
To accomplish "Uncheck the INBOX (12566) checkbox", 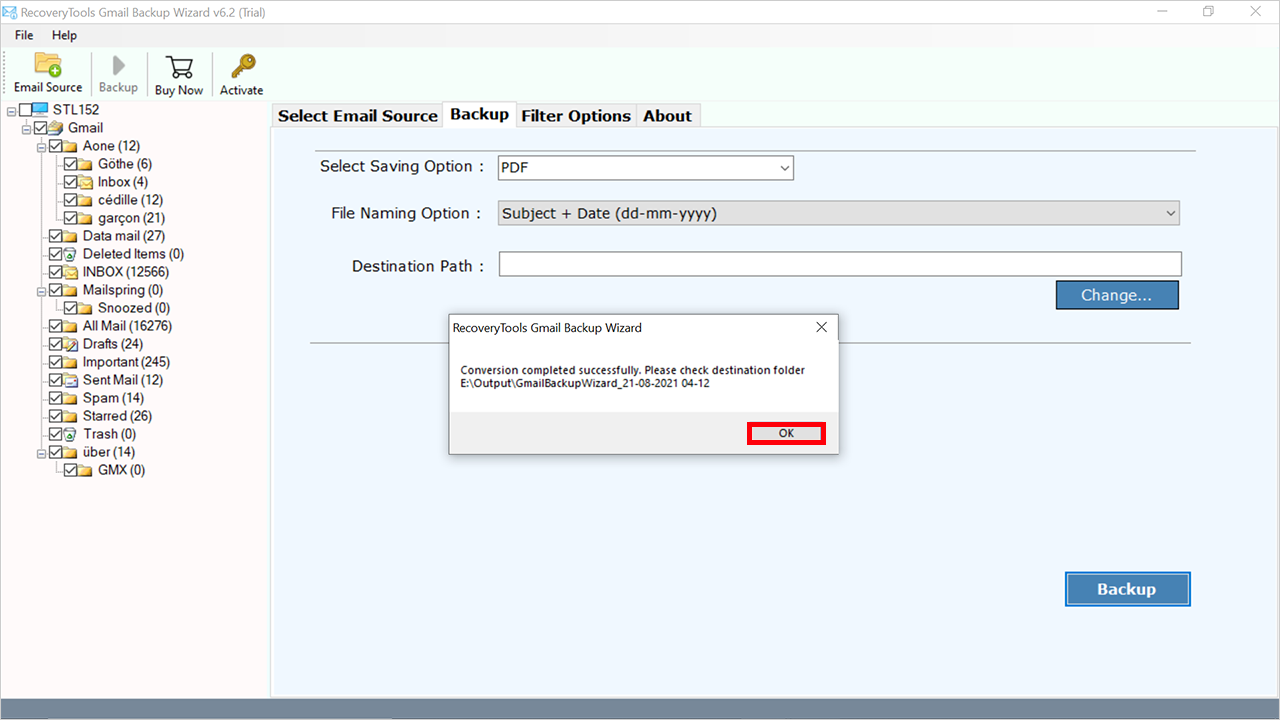I will coord(55,272).
